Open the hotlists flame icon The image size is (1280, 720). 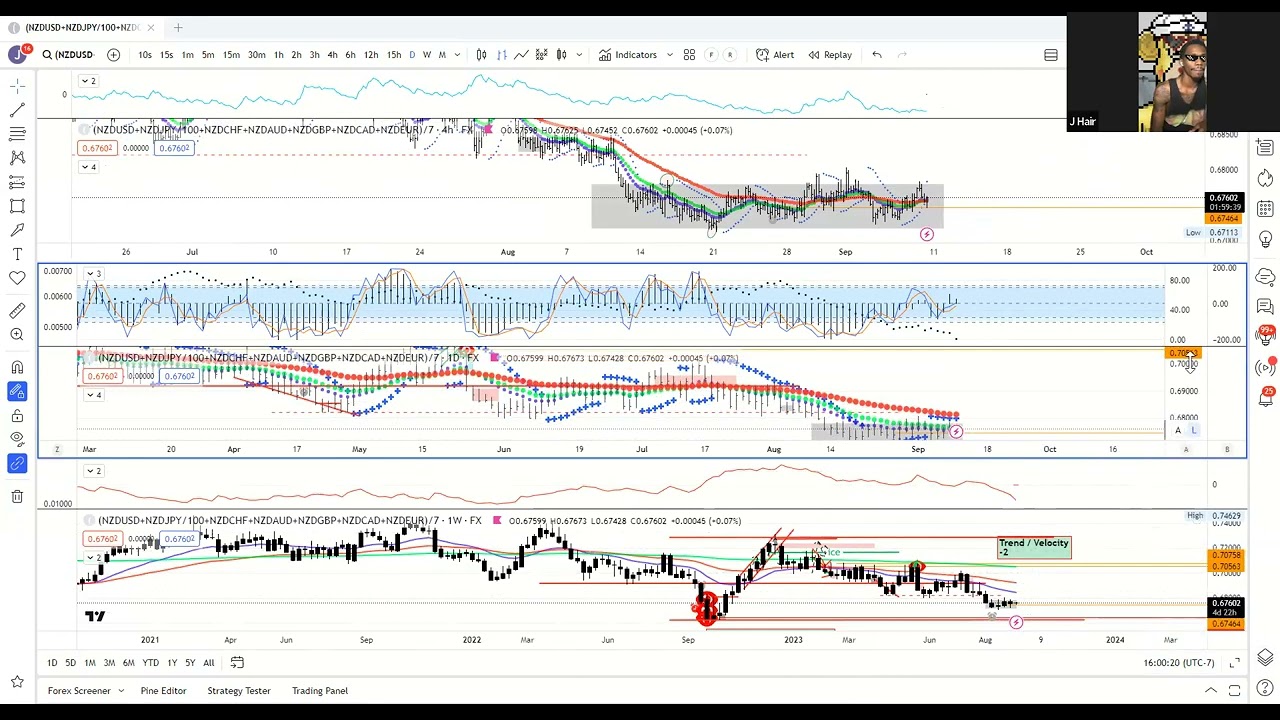pos(1265,178)
